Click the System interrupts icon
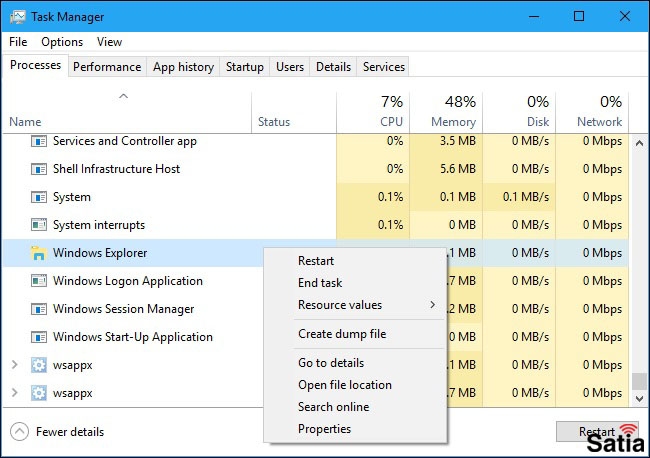The width and height of the screenshot is (650, 458). 39,225
